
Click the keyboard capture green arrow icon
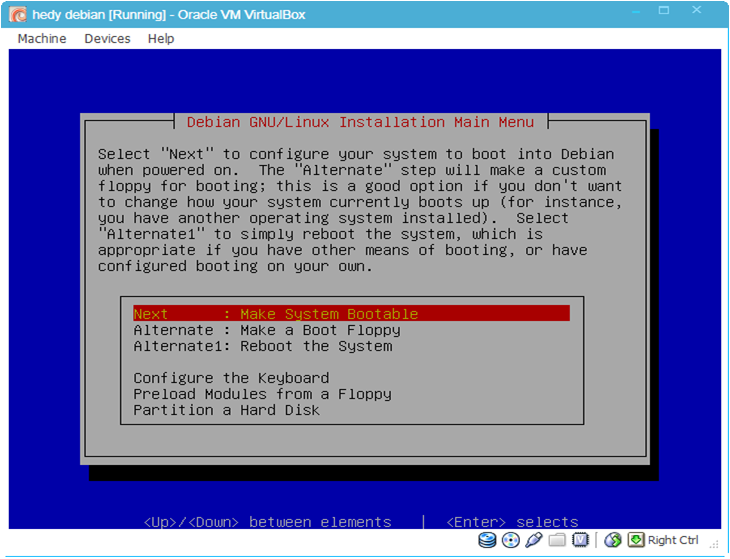pos(636,540)
